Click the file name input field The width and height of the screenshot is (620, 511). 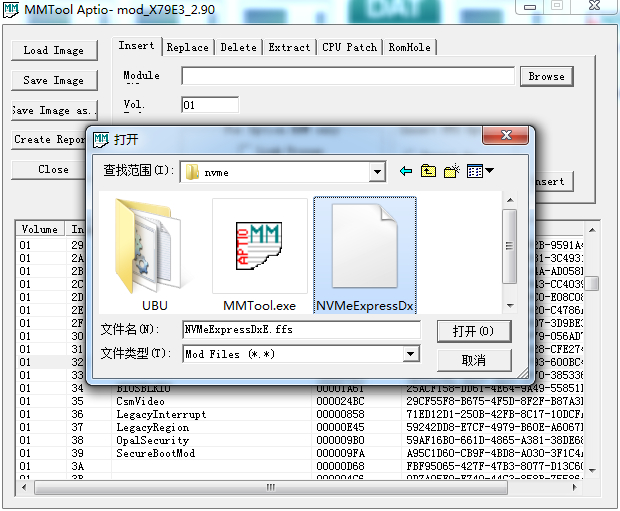(302, 329)
